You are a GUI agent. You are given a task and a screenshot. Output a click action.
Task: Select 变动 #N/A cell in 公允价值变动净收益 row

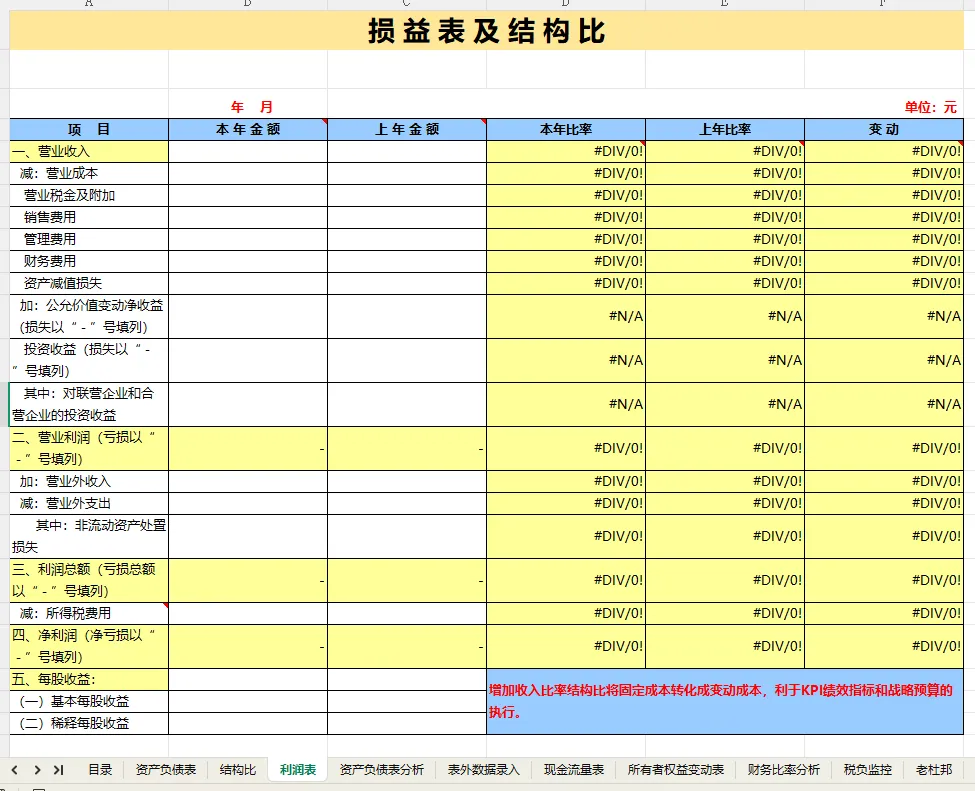pos(884,316)
